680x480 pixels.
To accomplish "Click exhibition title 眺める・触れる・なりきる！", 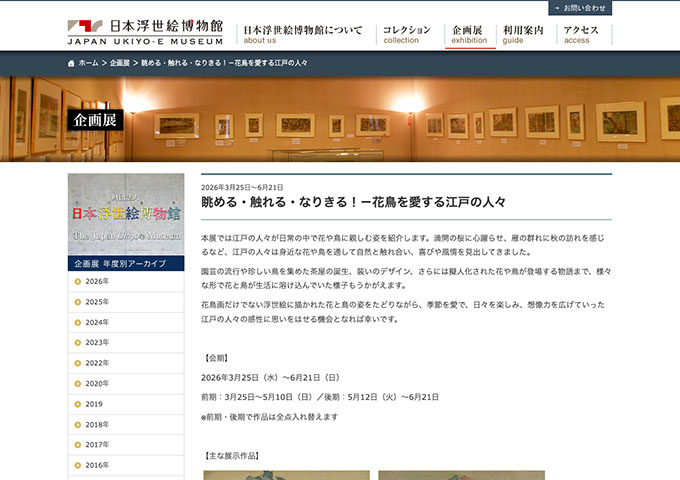I will click(x=353, y=202).
